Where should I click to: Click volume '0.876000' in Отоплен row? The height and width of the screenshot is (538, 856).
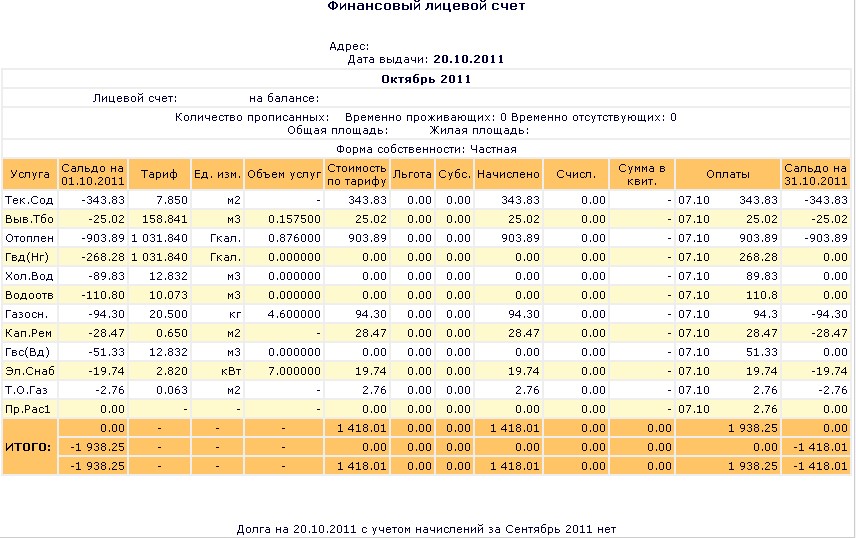click(x=294, y=238)
